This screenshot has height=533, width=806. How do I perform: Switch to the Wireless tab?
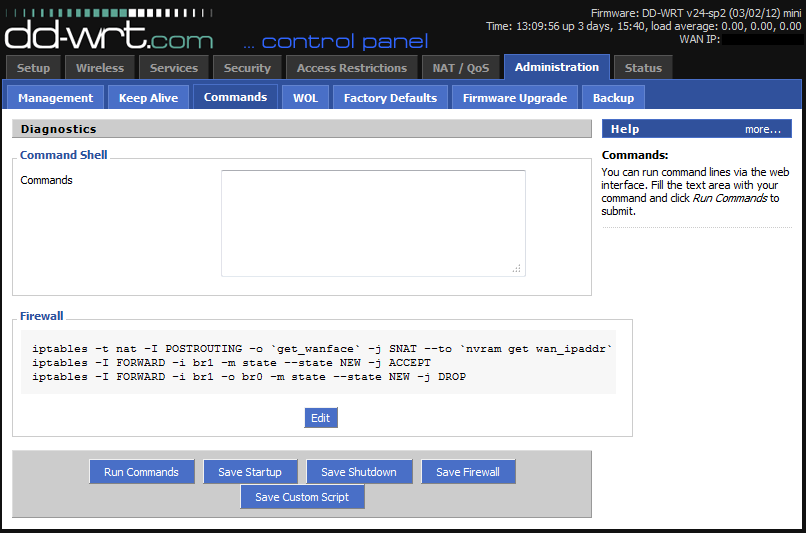pos(100,68)
